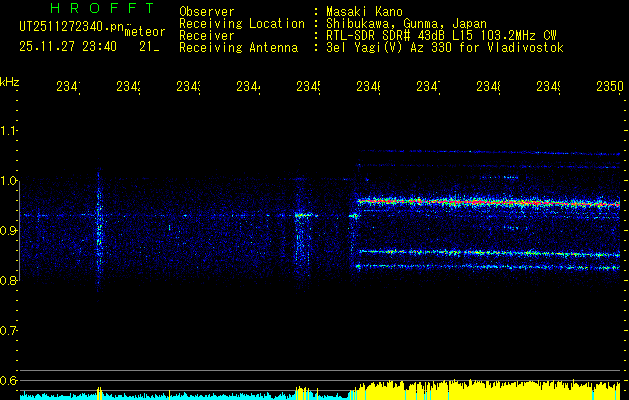Click the 2342 time axis marker
The width and height of the screenshot is (629, 400).
(x=128, y=87)
